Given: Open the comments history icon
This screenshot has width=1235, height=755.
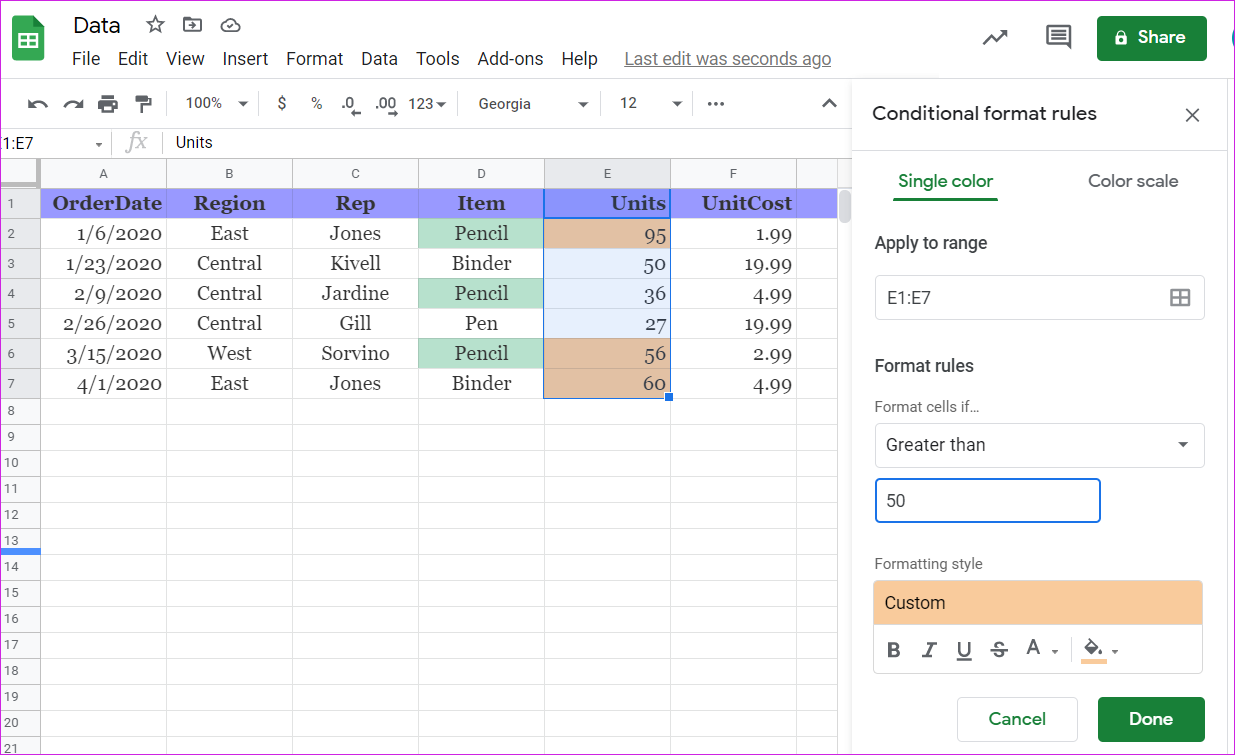Looking at the screenshot, I should [1058, 38].
